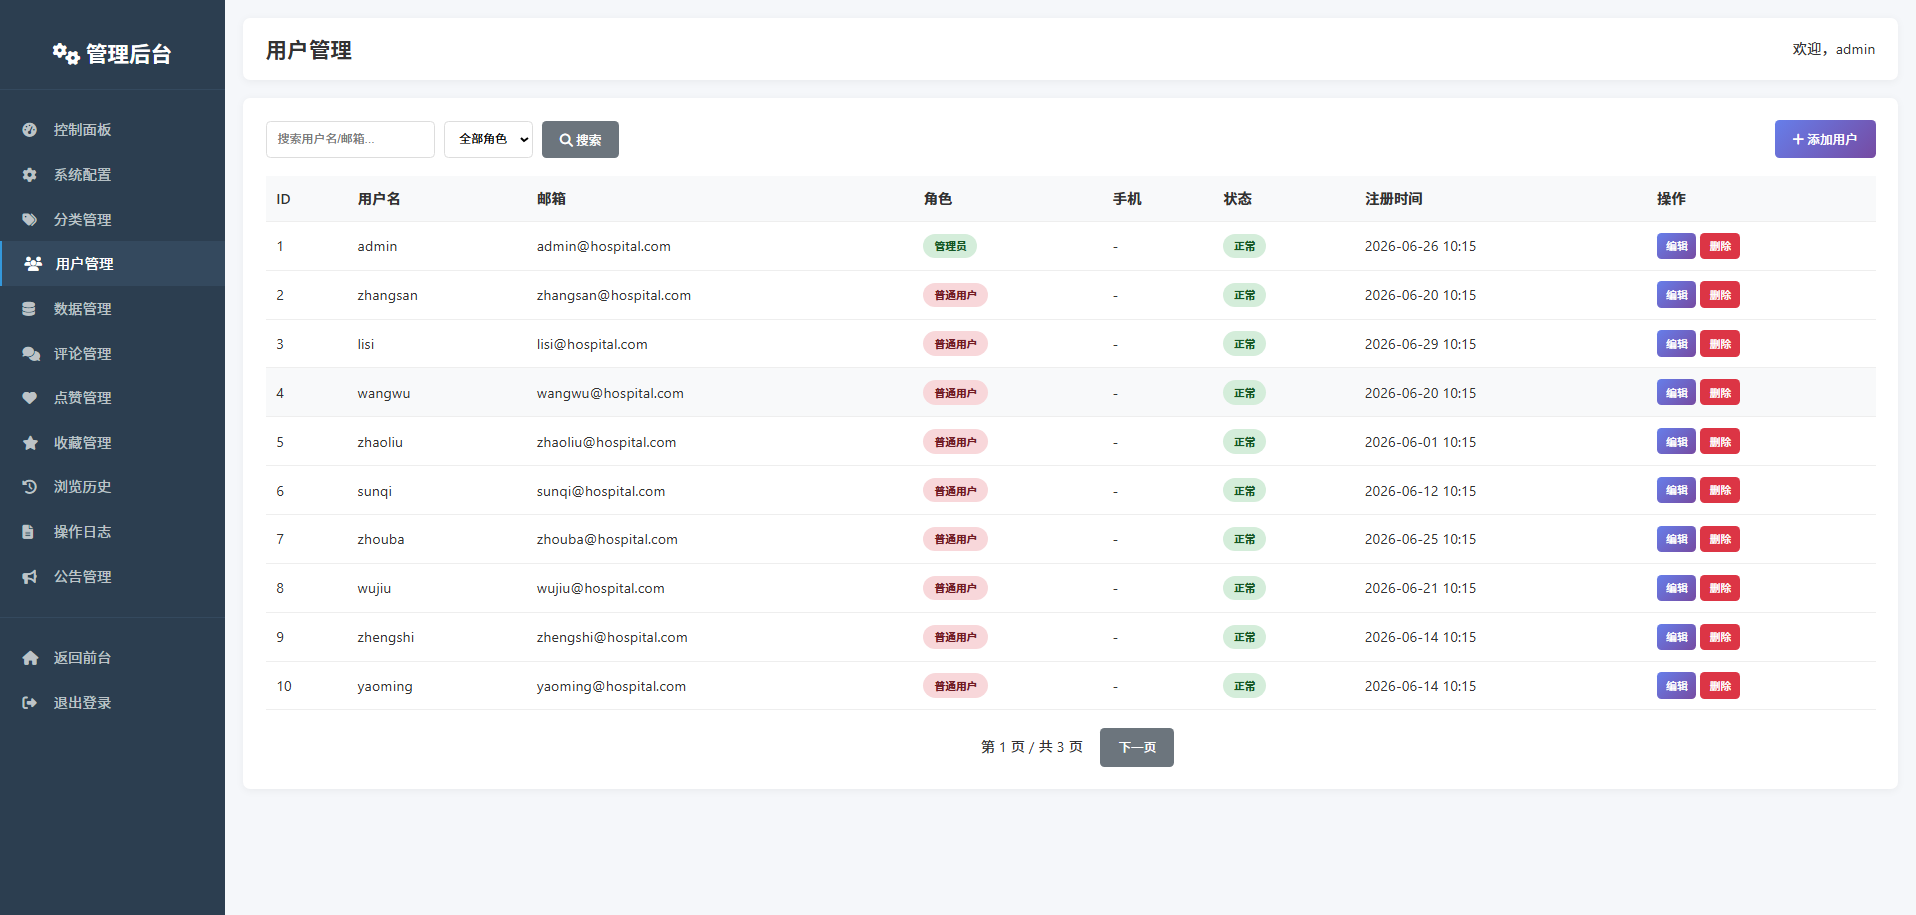Click email zhouba@hospital.com
This screenshot has height=915, width=1916.
pyautogui.click(x=607, y=539)
